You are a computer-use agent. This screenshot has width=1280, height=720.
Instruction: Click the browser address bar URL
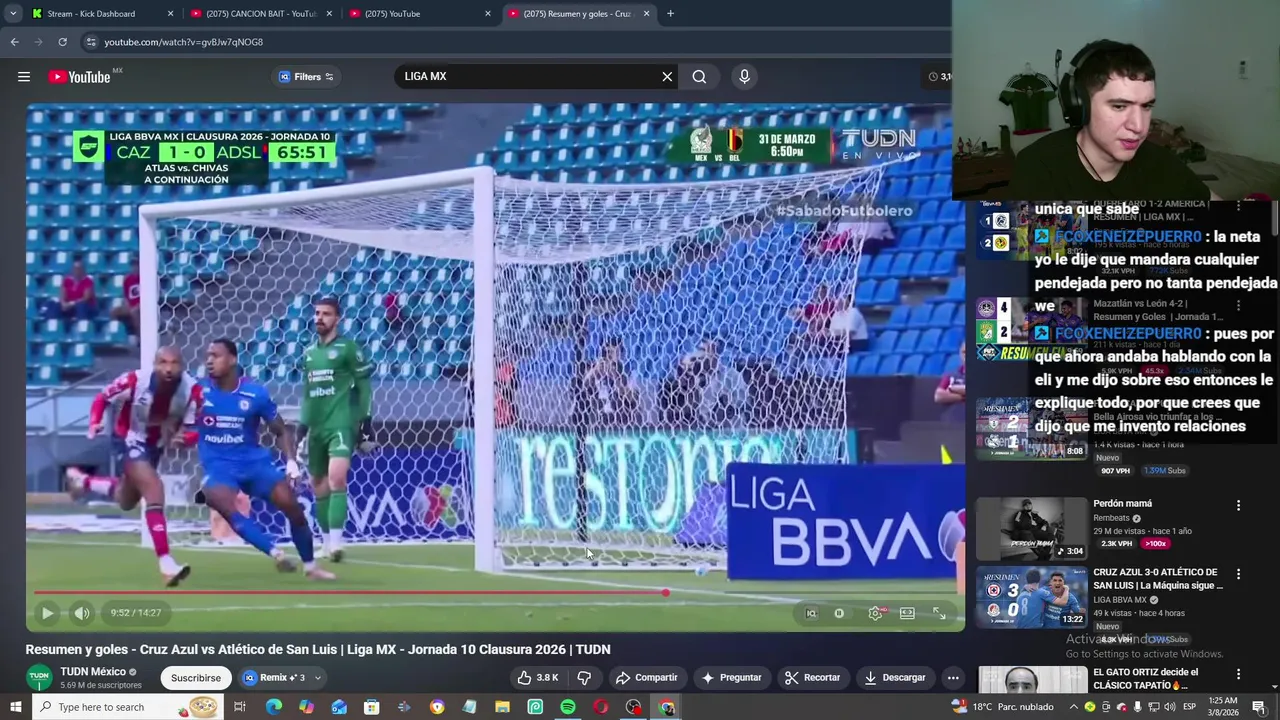tap(183, 42)
